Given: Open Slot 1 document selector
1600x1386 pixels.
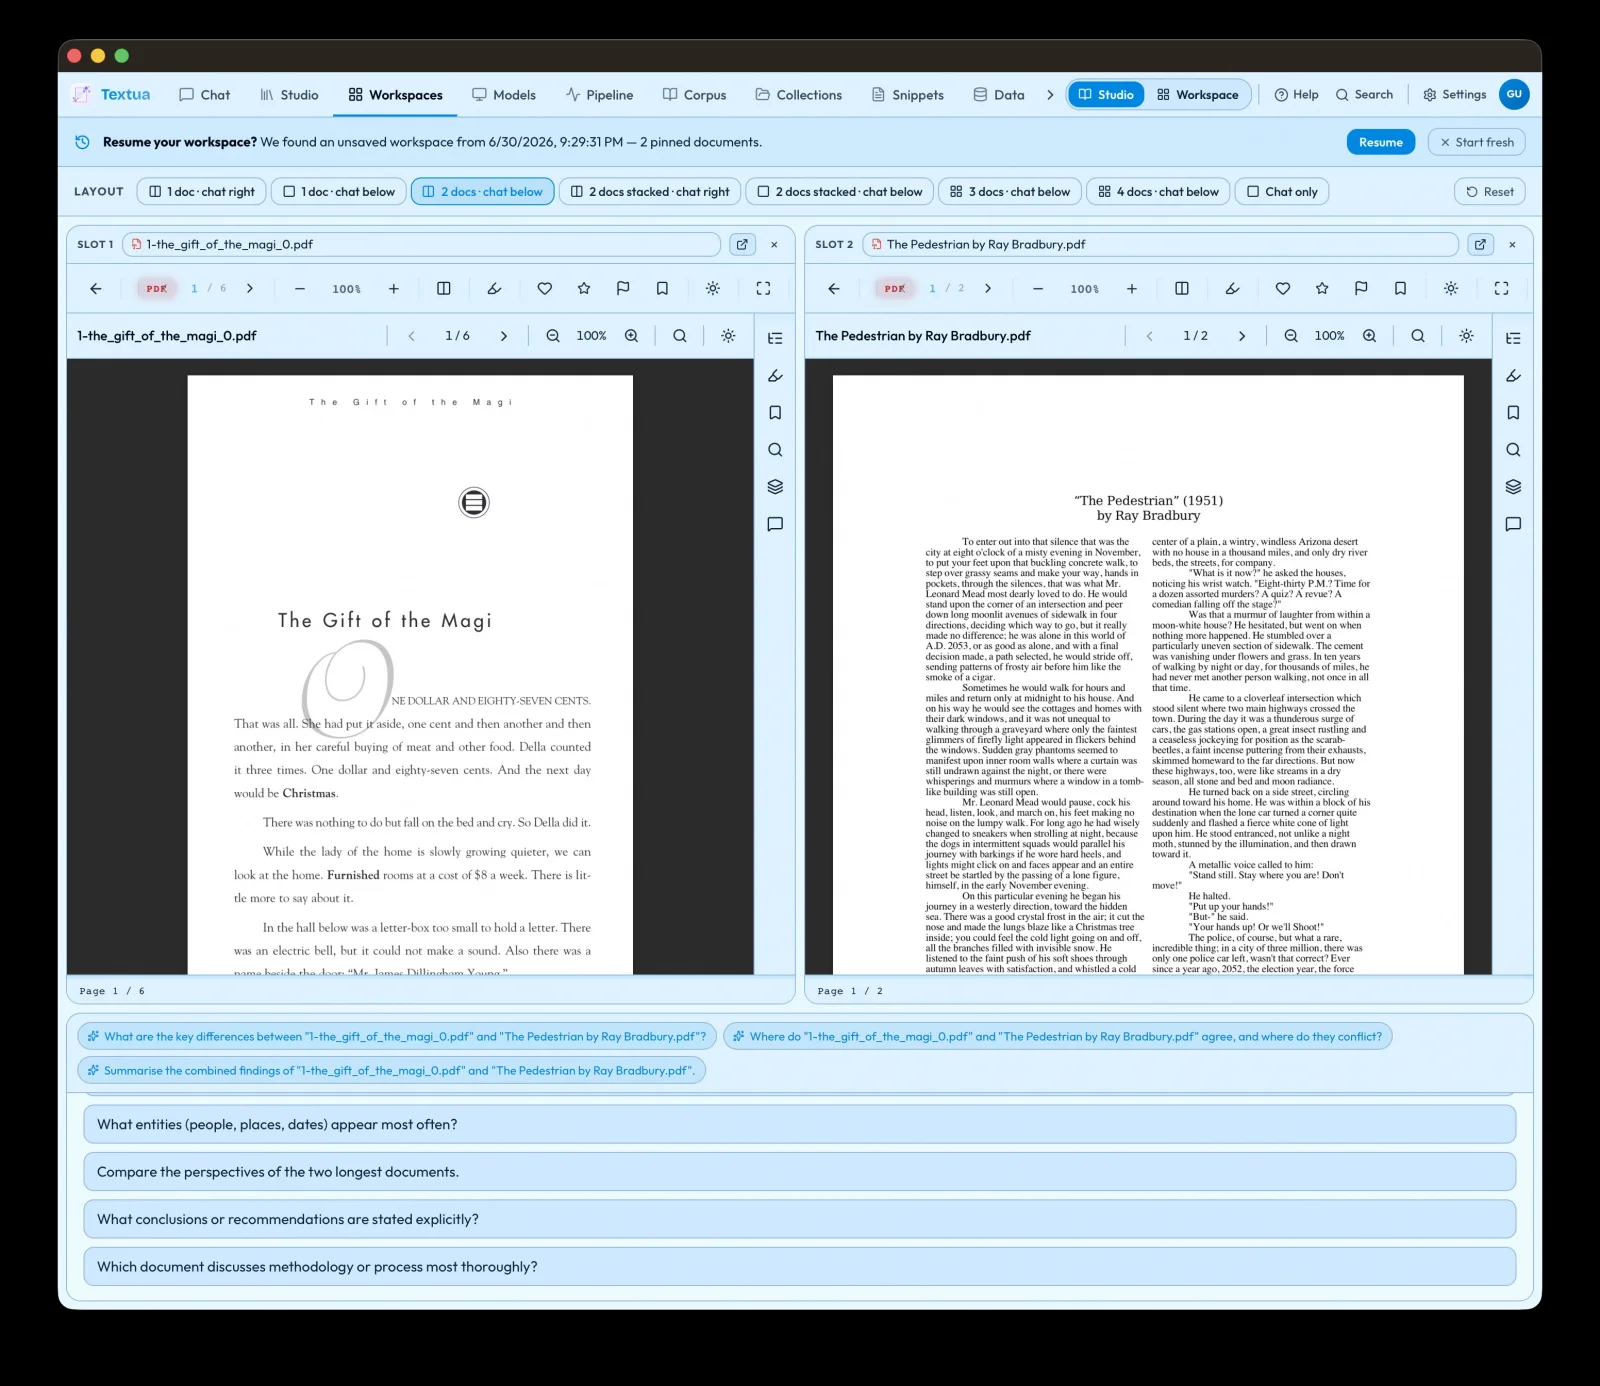Looking at the screenshot, I should [x=421, y=244].
